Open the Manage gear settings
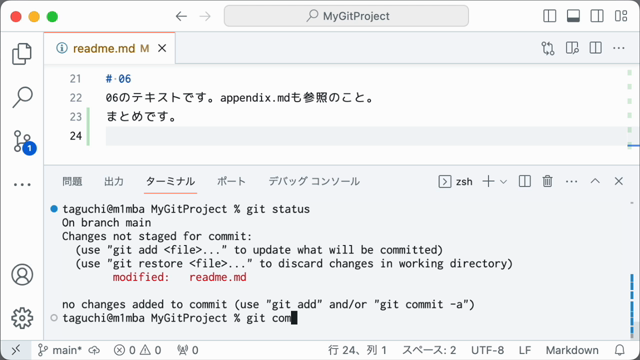The width and height of the screenshot is (640, 360). click(22, 318)
